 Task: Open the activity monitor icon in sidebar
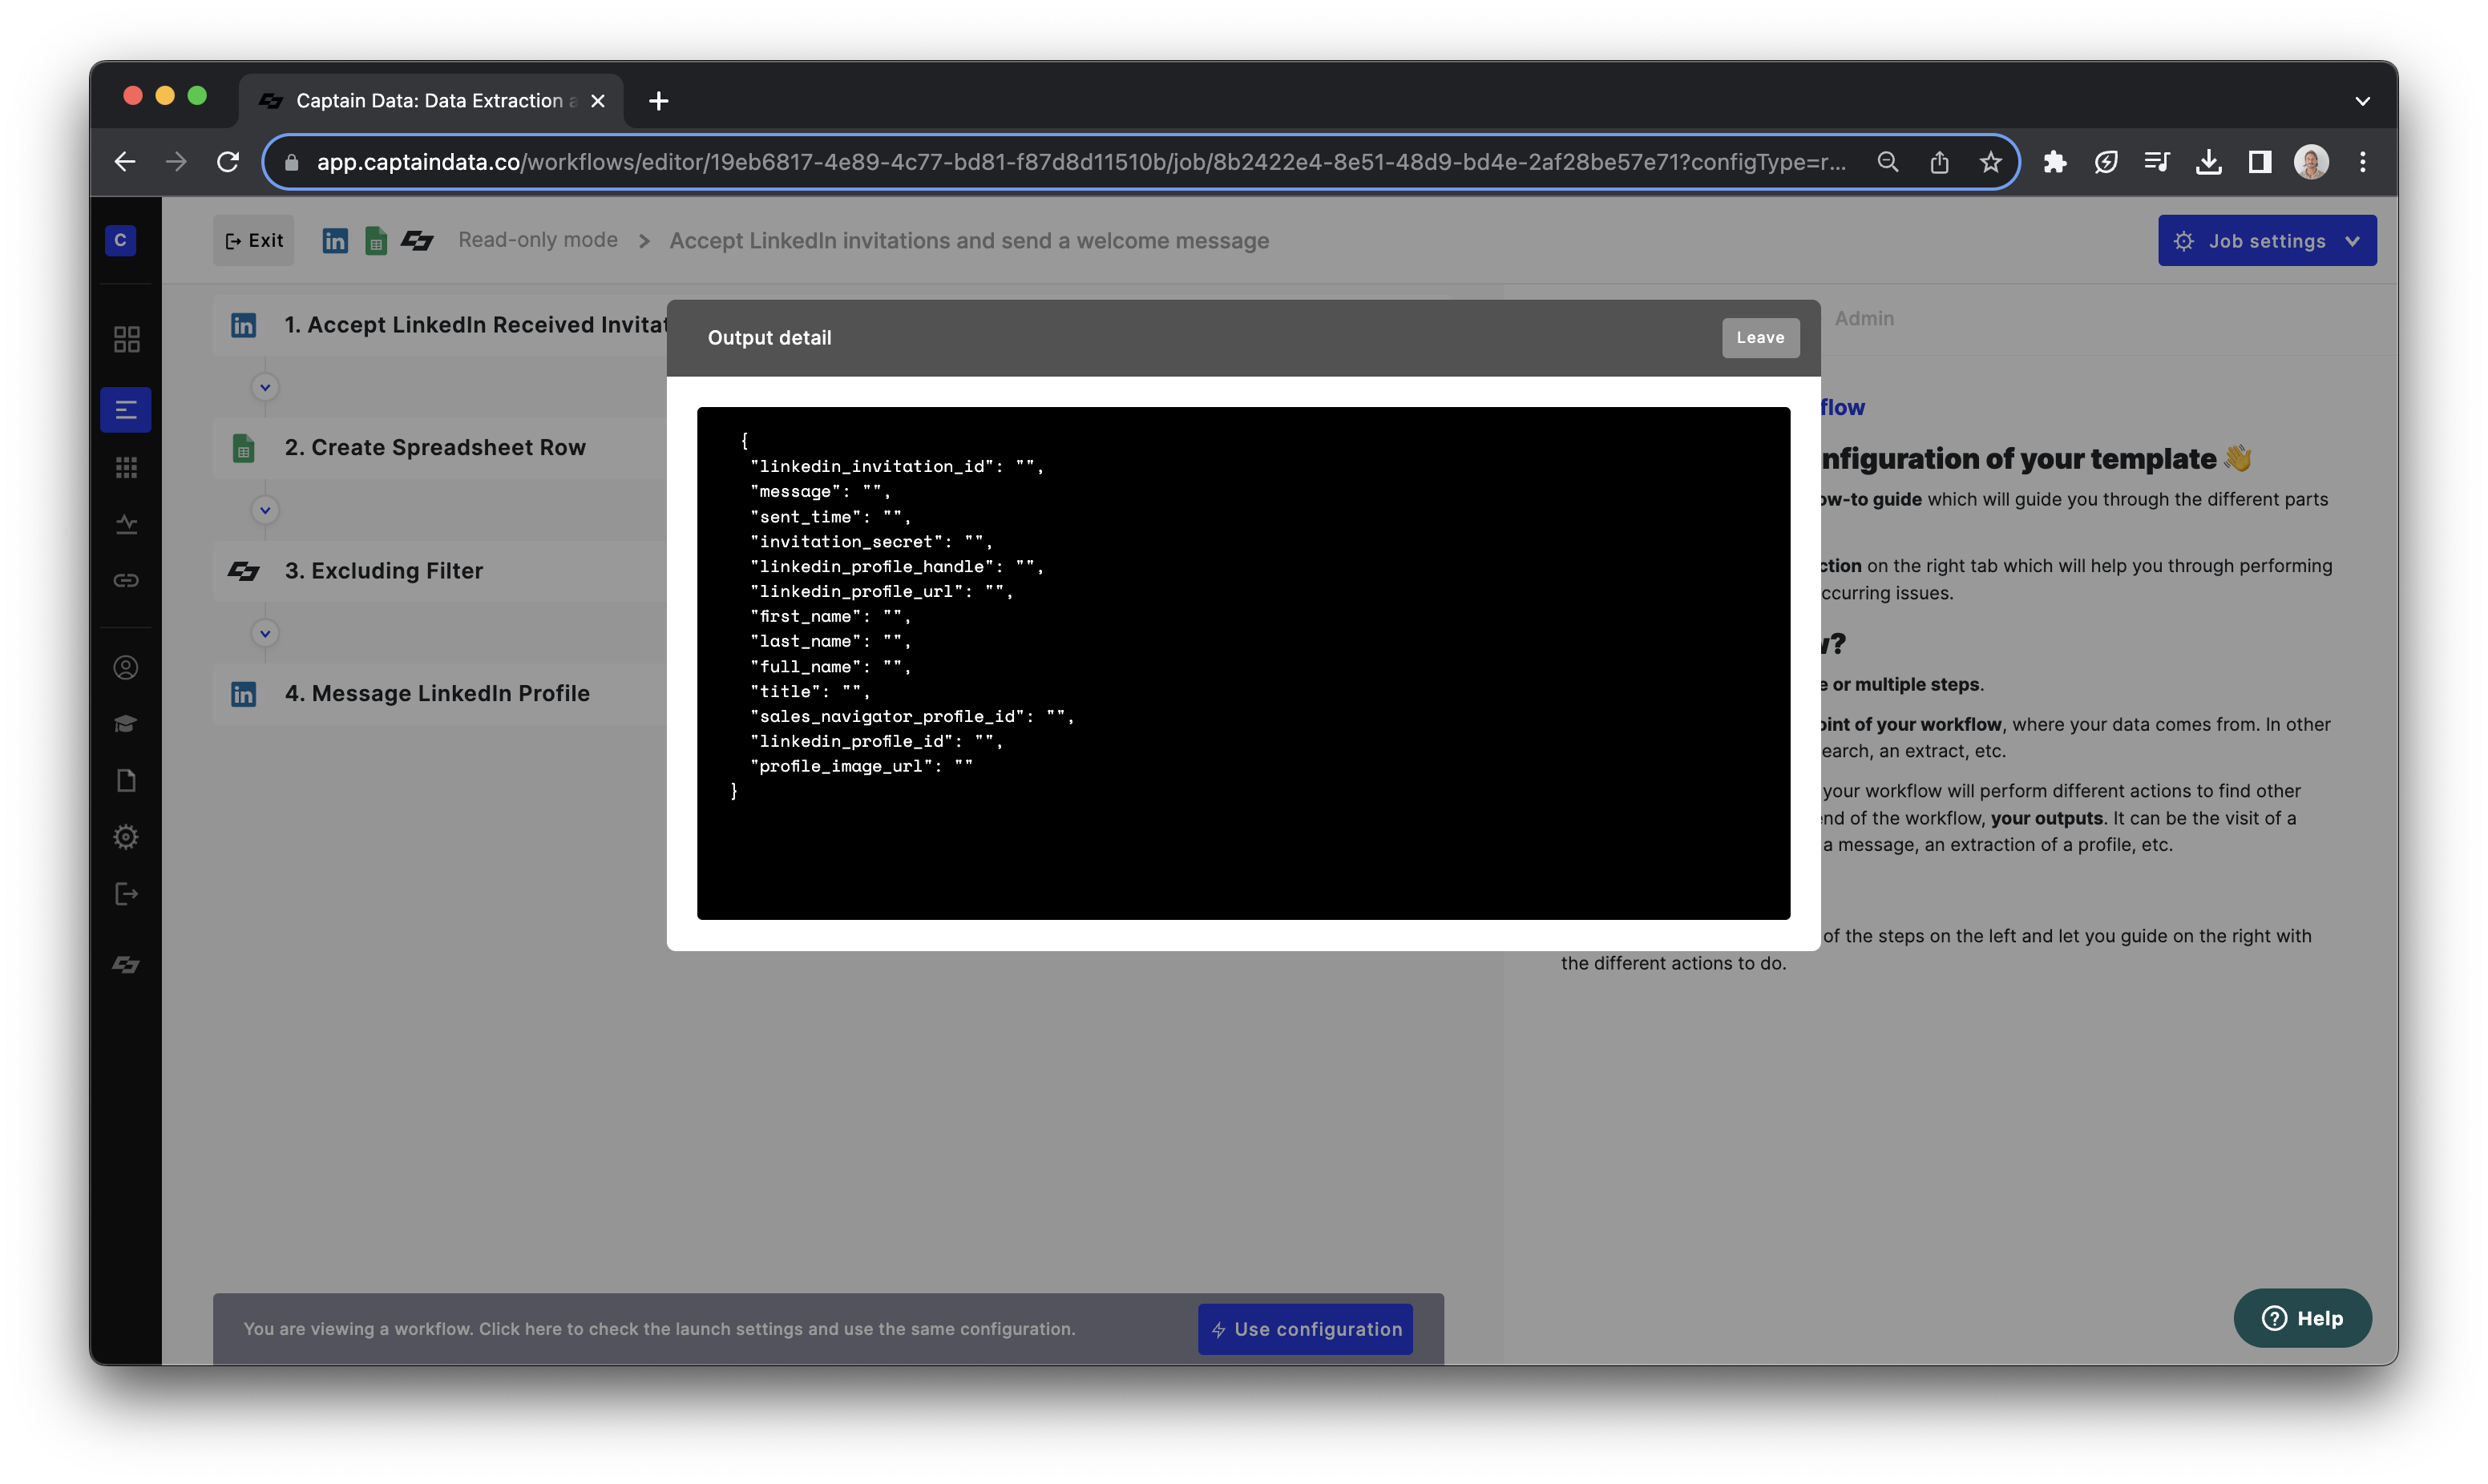(126, 524)
